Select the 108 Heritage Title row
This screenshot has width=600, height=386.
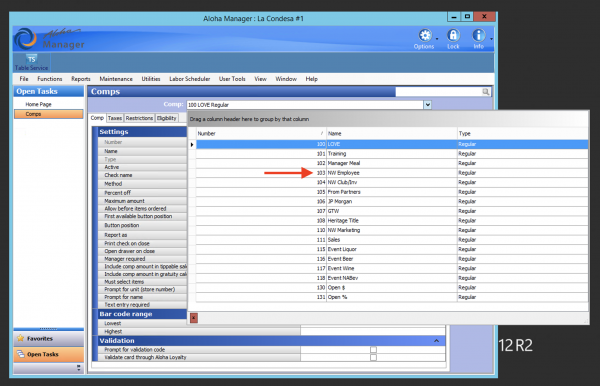tap(392, 221)
